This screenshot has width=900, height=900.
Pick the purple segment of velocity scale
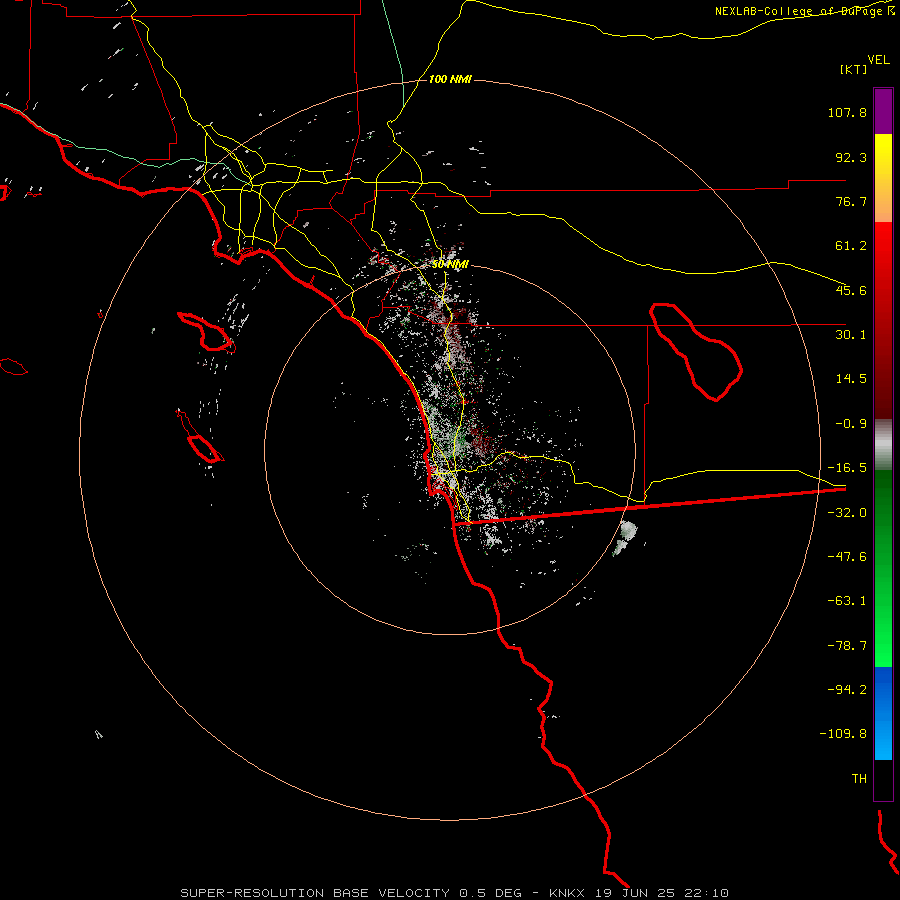coord(883,111)
